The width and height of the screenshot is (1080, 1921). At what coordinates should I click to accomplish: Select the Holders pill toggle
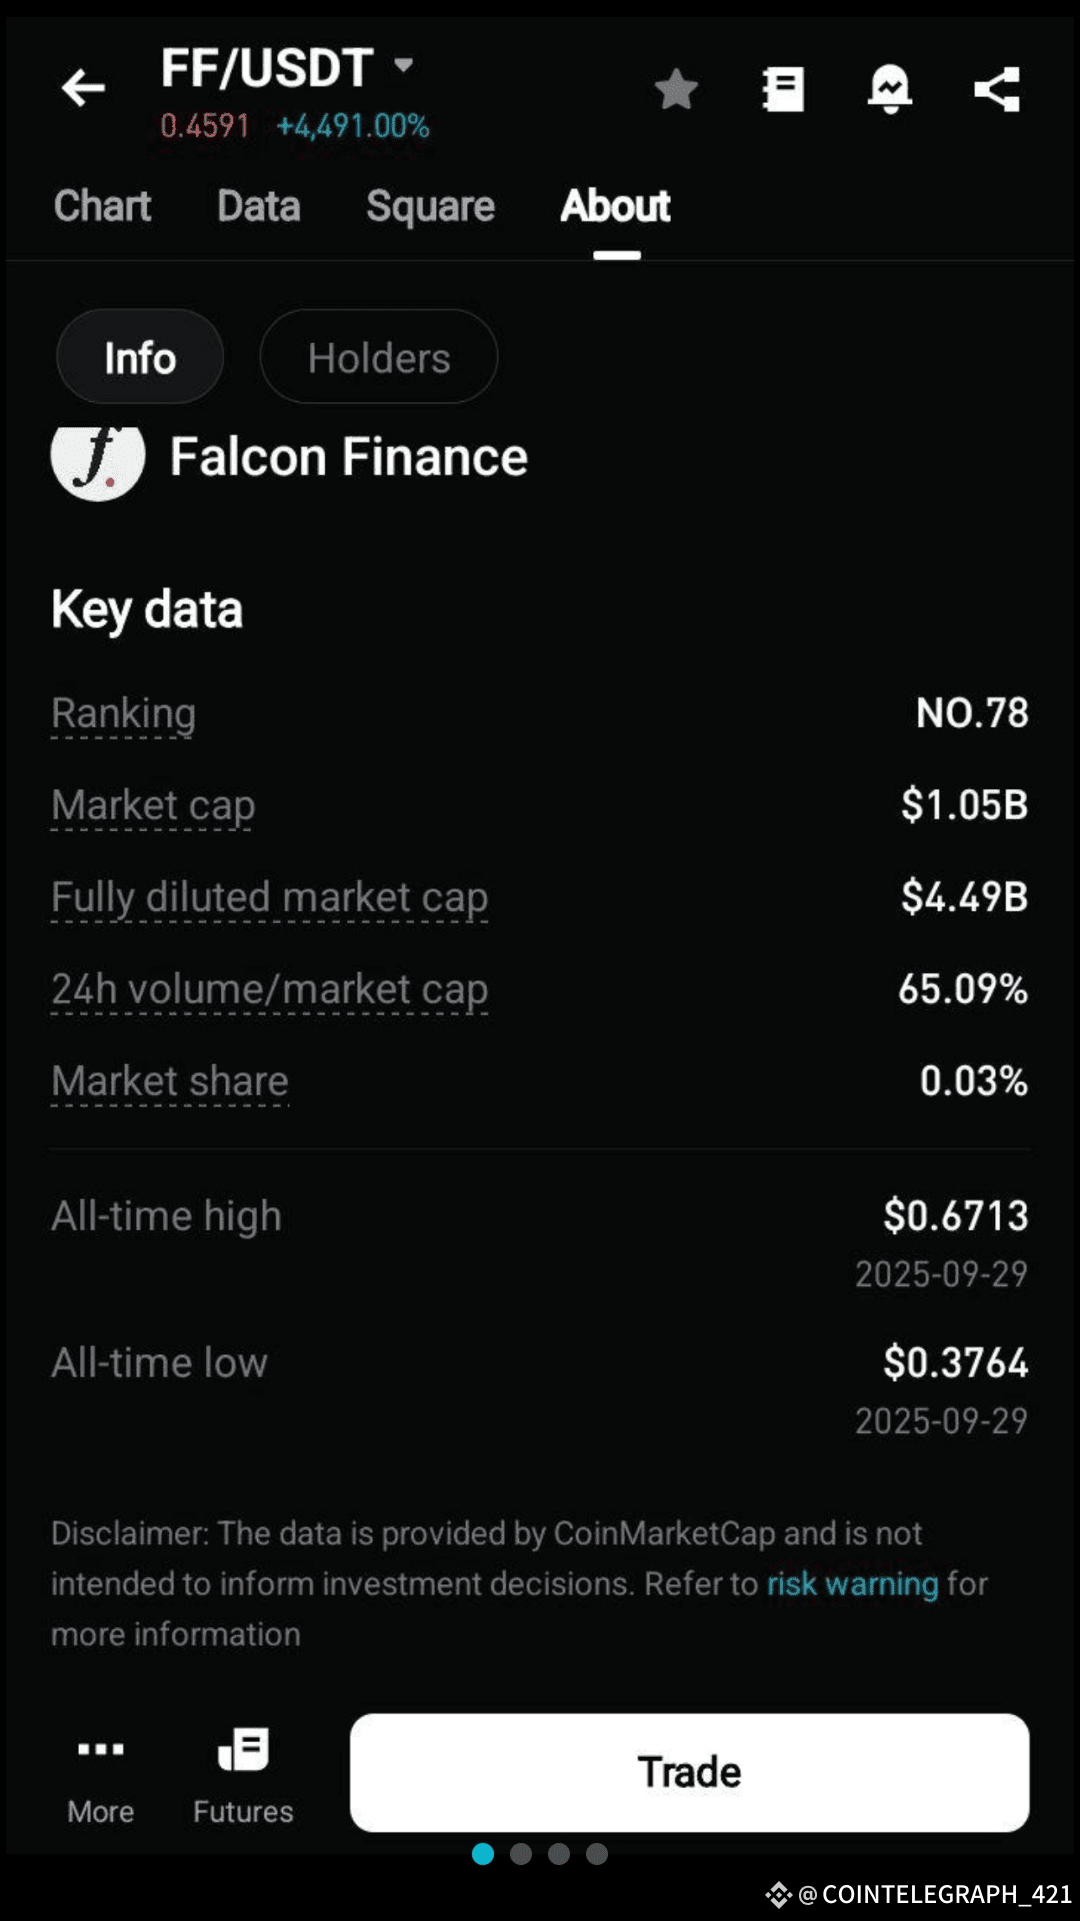tap(379, 357)
